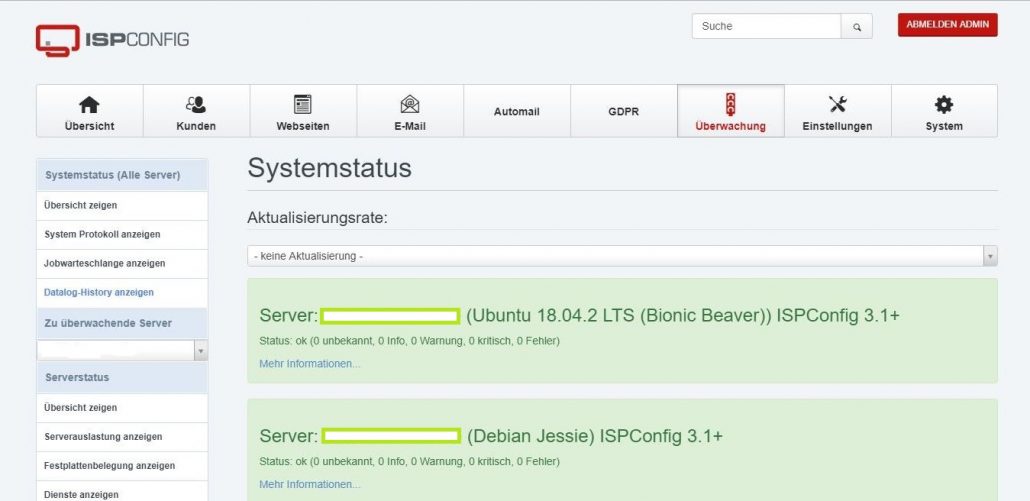Switch to the Automail tab

(516, 112)
